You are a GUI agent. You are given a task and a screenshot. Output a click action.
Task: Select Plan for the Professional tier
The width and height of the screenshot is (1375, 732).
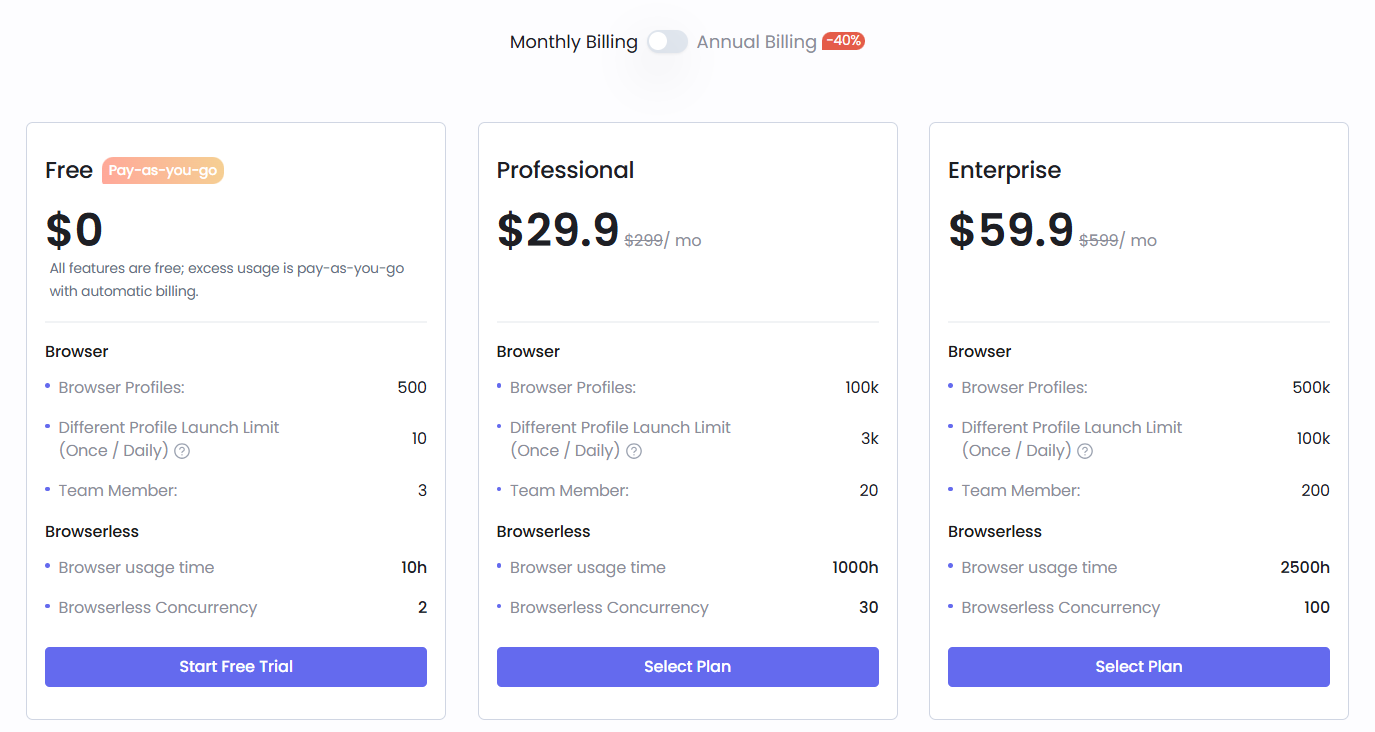pos(687,667)
